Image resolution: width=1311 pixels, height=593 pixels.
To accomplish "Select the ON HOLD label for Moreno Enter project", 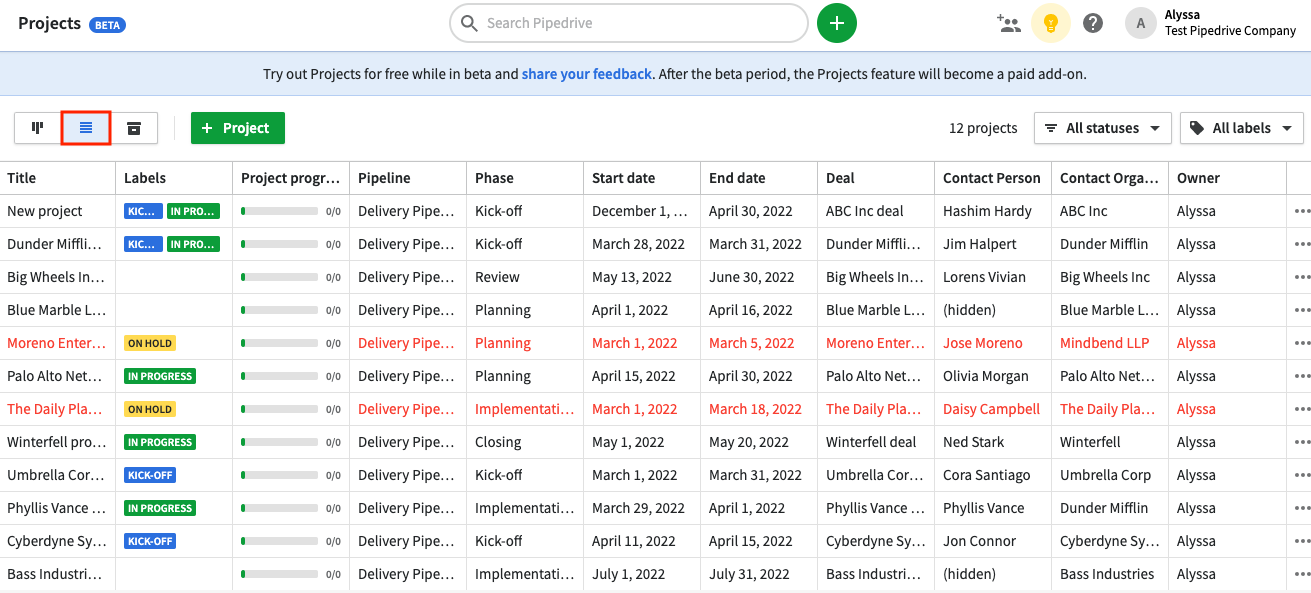I will pos(150,343).
